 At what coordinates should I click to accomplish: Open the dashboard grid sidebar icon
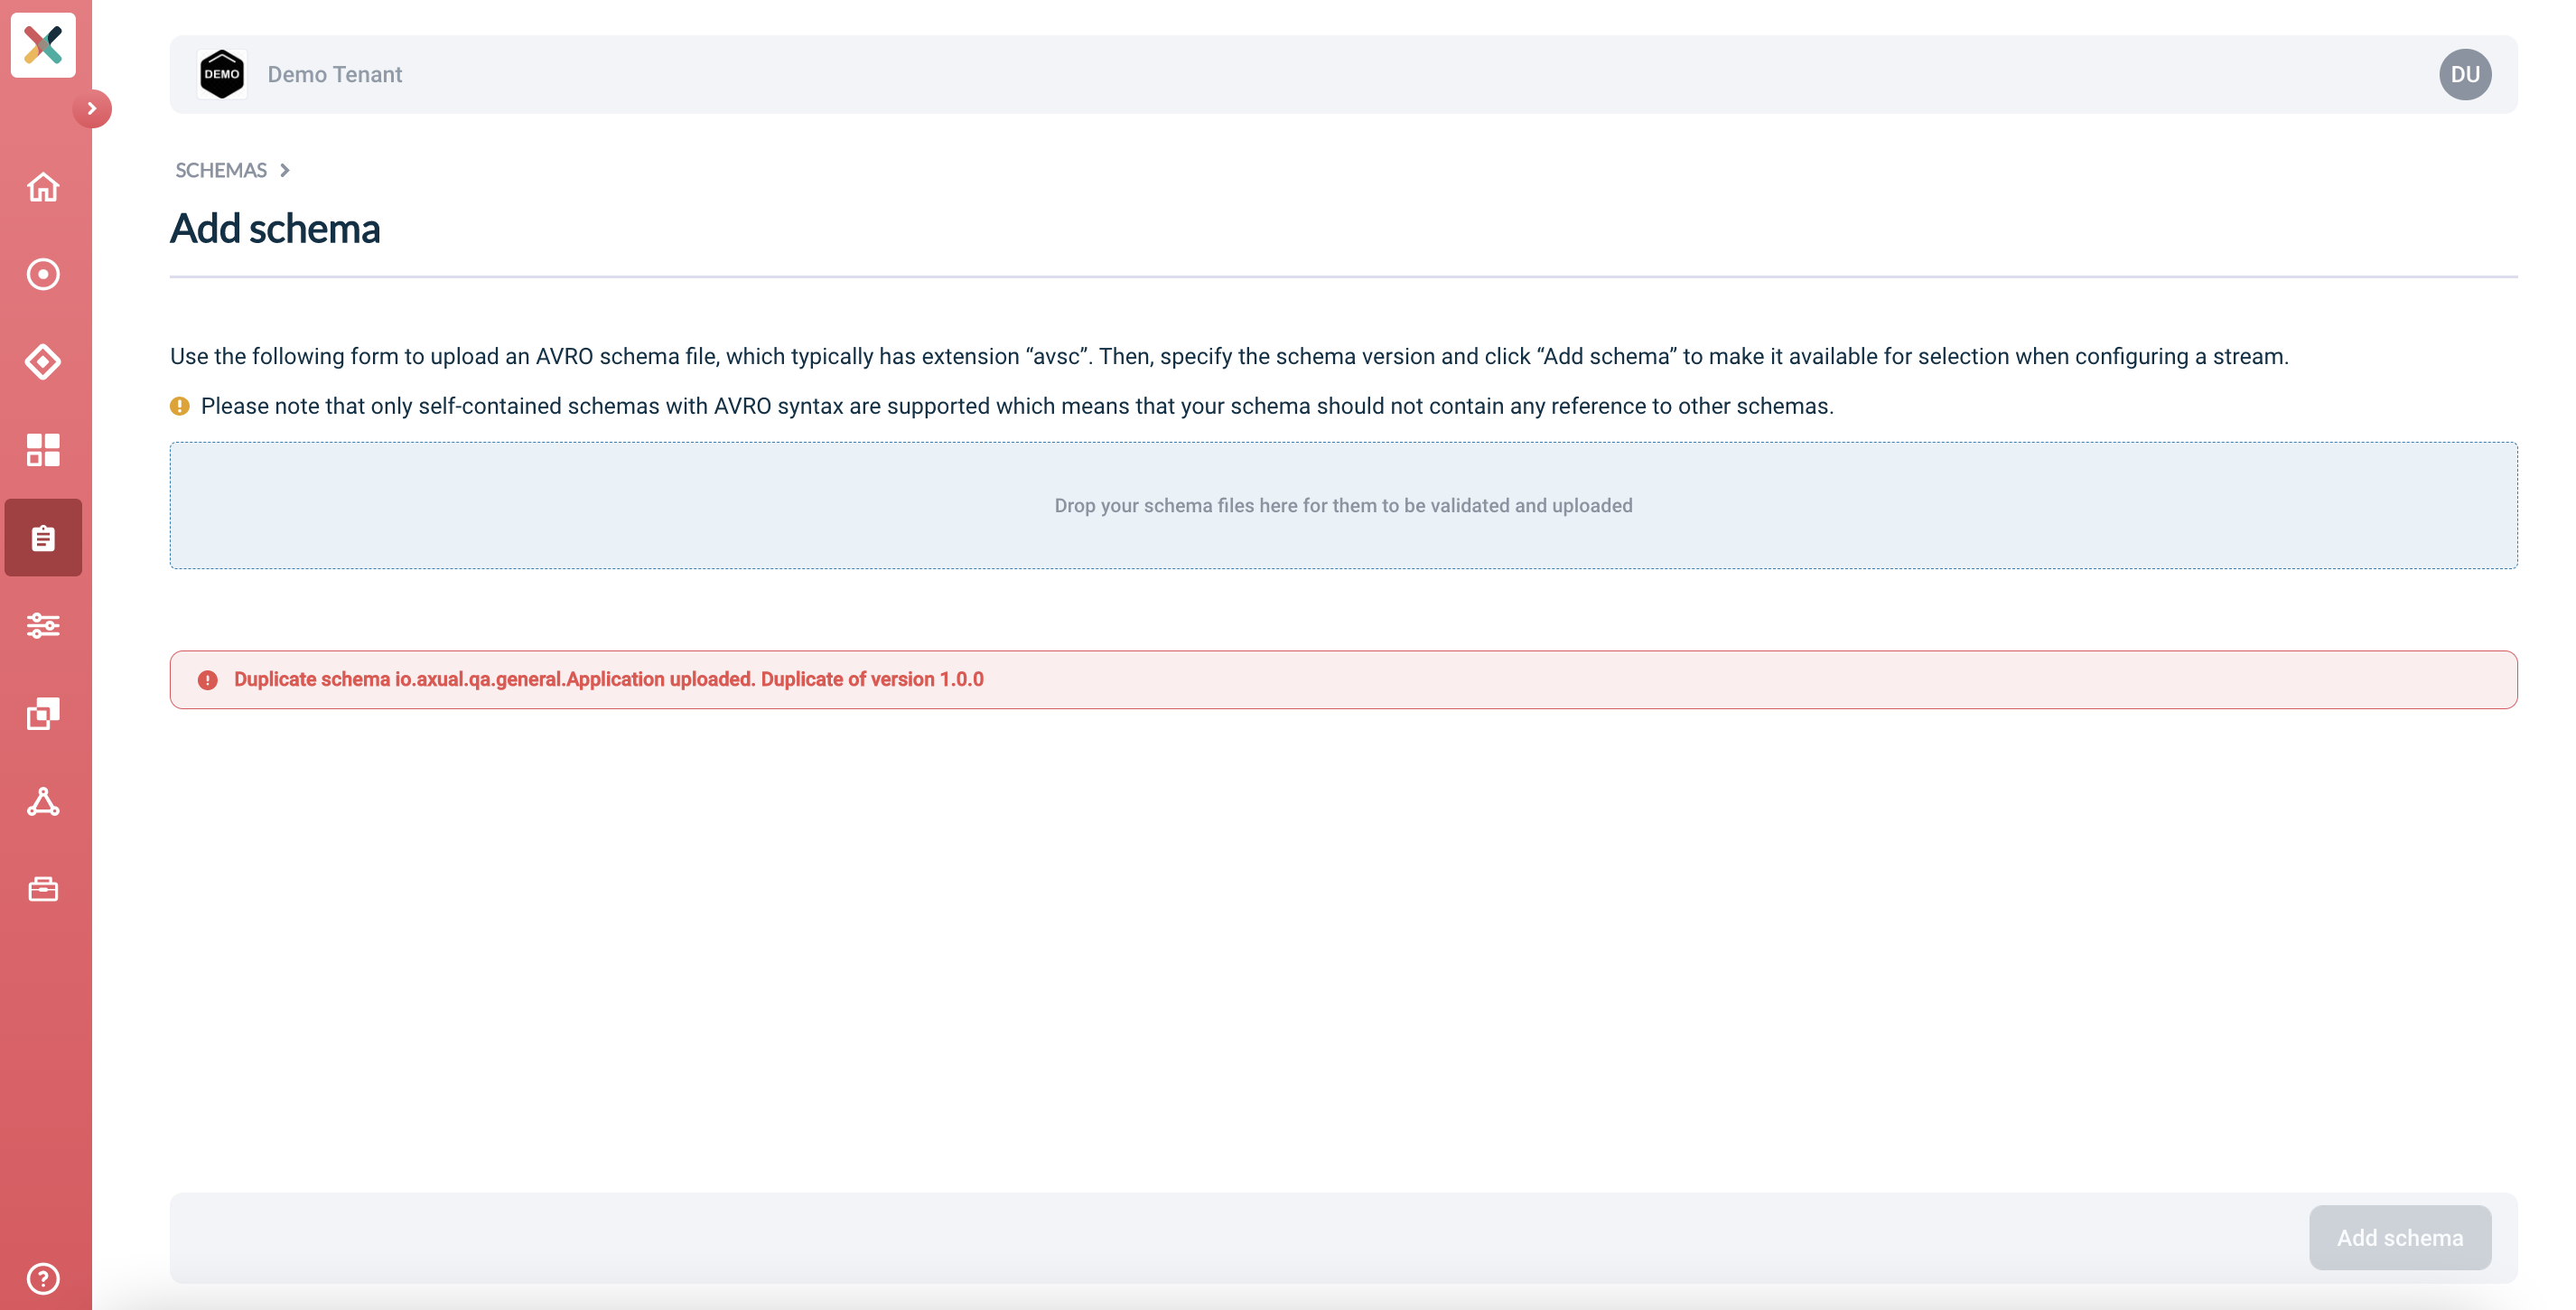[x=43, y=450]
